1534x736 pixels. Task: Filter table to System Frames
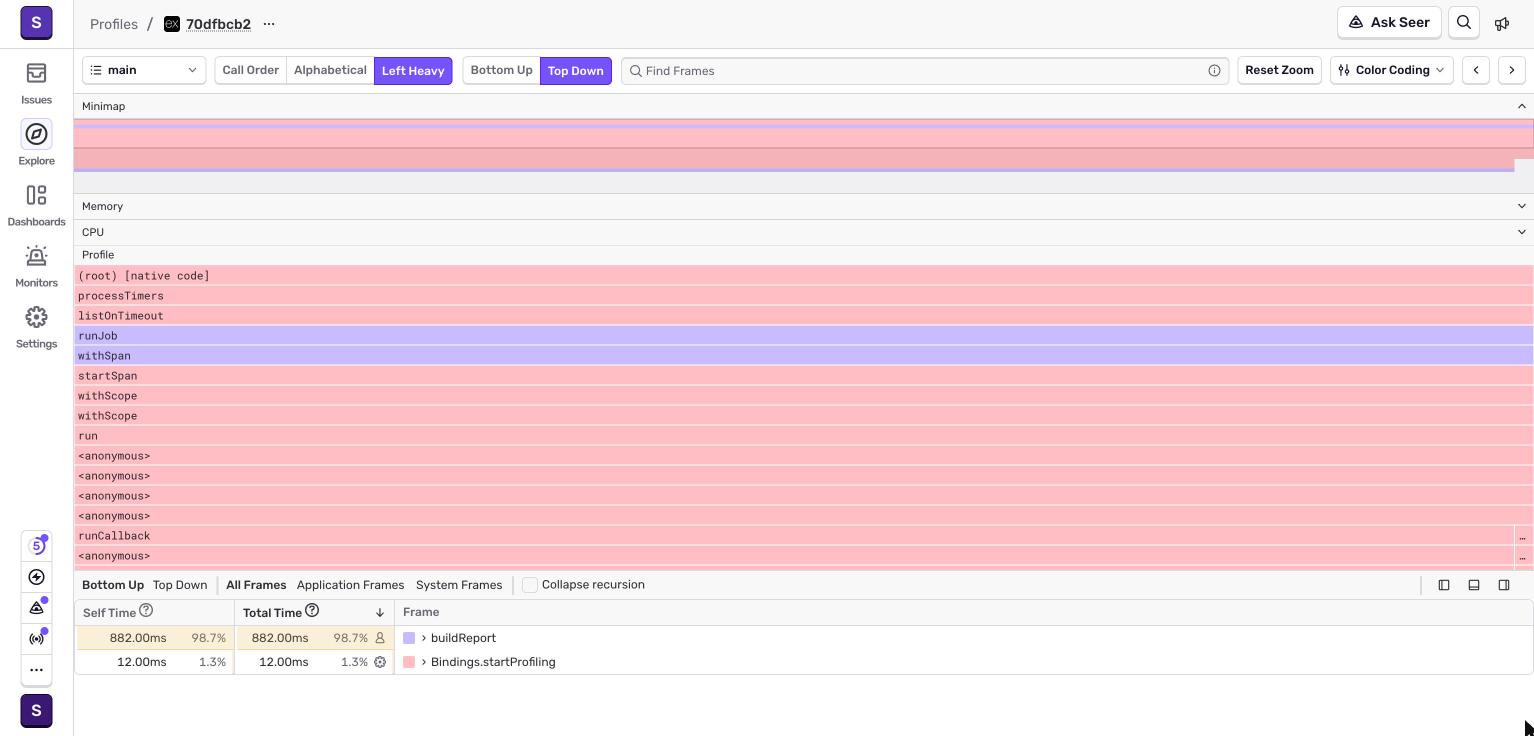[459, 585]
